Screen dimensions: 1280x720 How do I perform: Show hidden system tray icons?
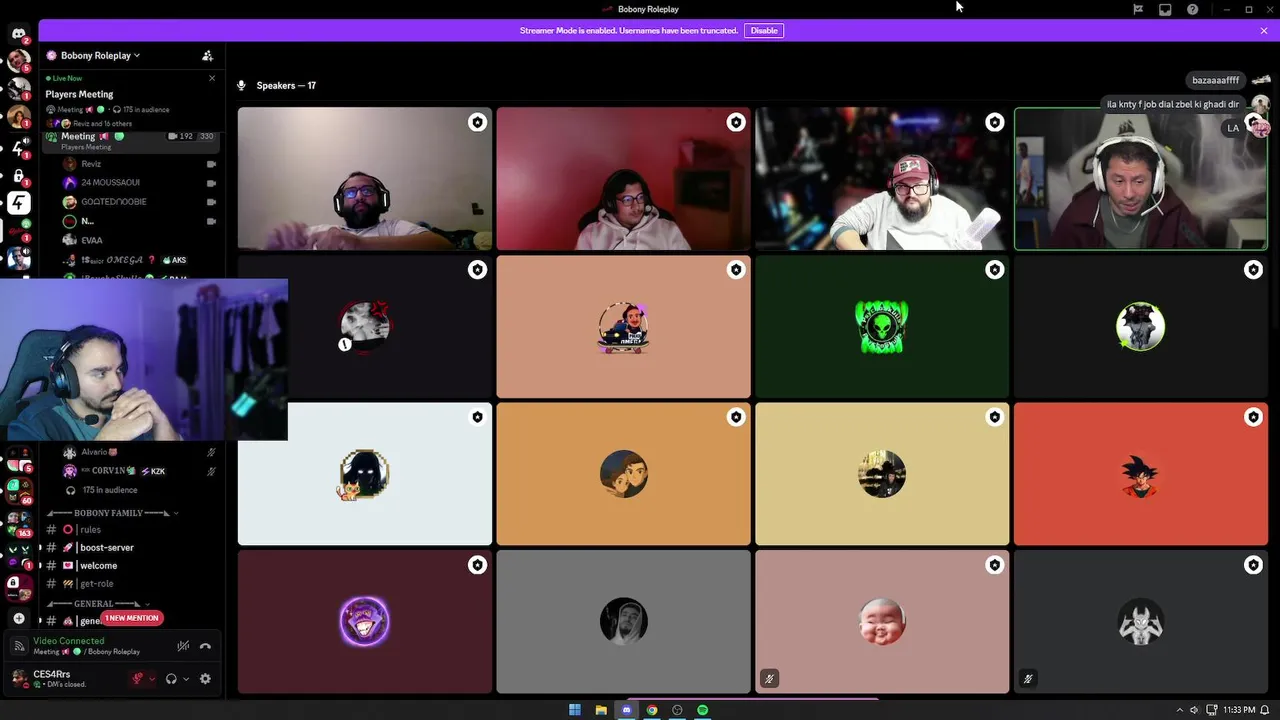tap(1179, 710)
